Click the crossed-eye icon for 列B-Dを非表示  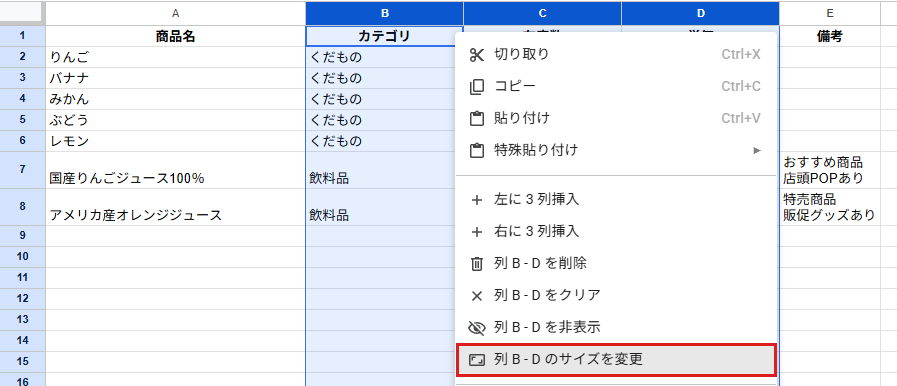click(477, 328)
